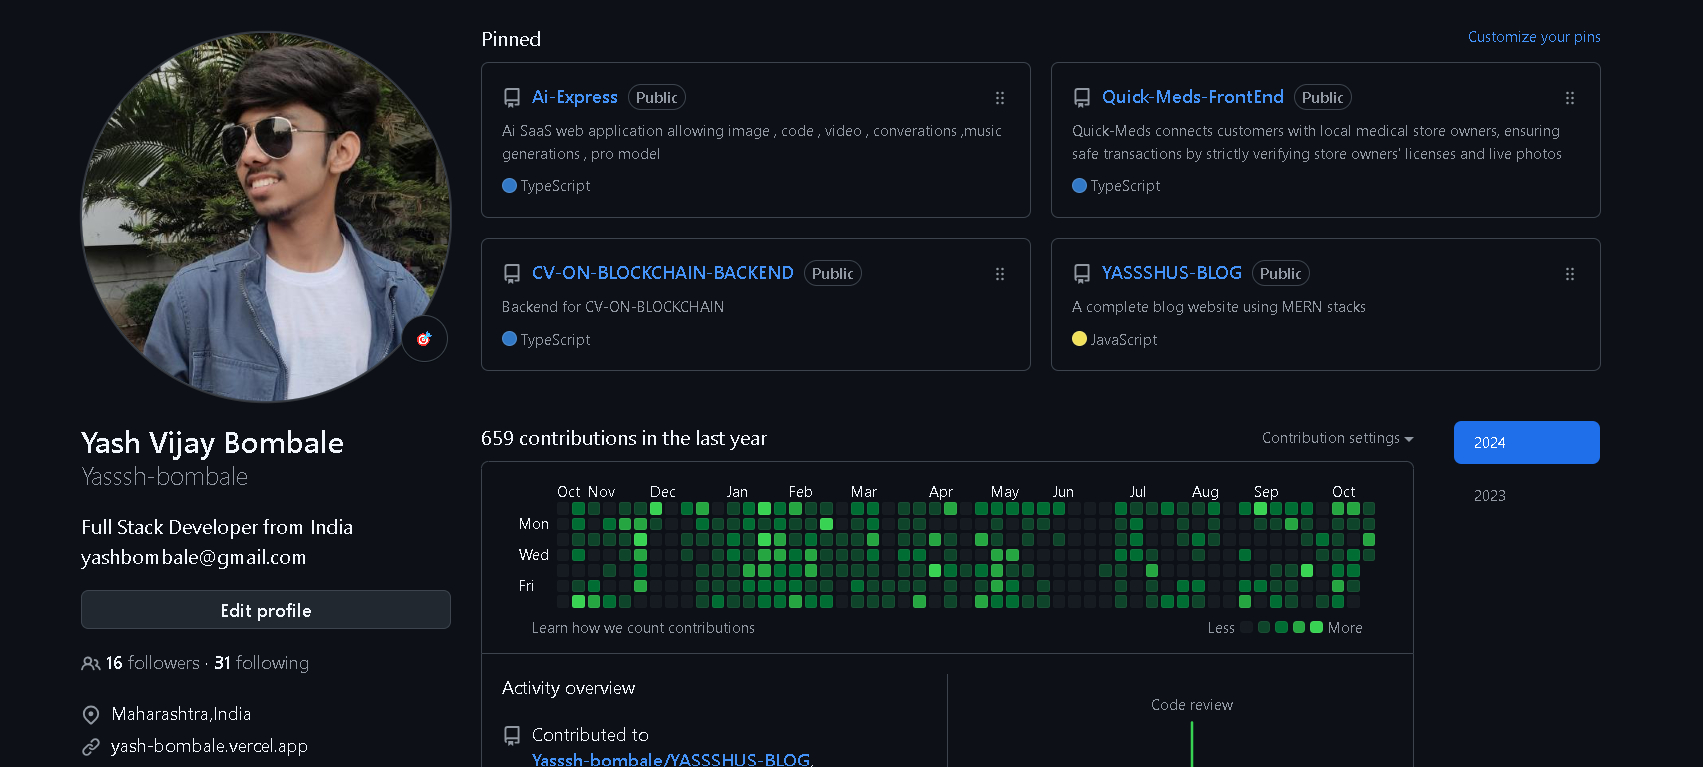View the 31 following list
Screen dimensions: 1703x767
click(262, 663)
